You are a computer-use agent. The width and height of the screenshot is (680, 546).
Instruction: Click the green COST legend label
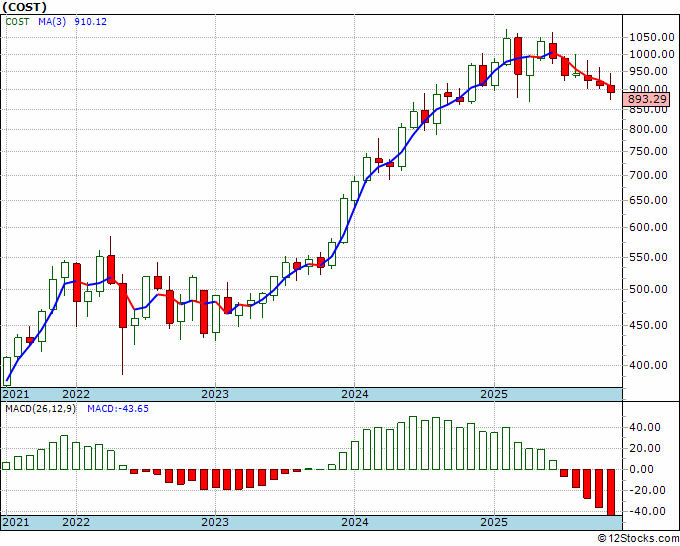17,22
